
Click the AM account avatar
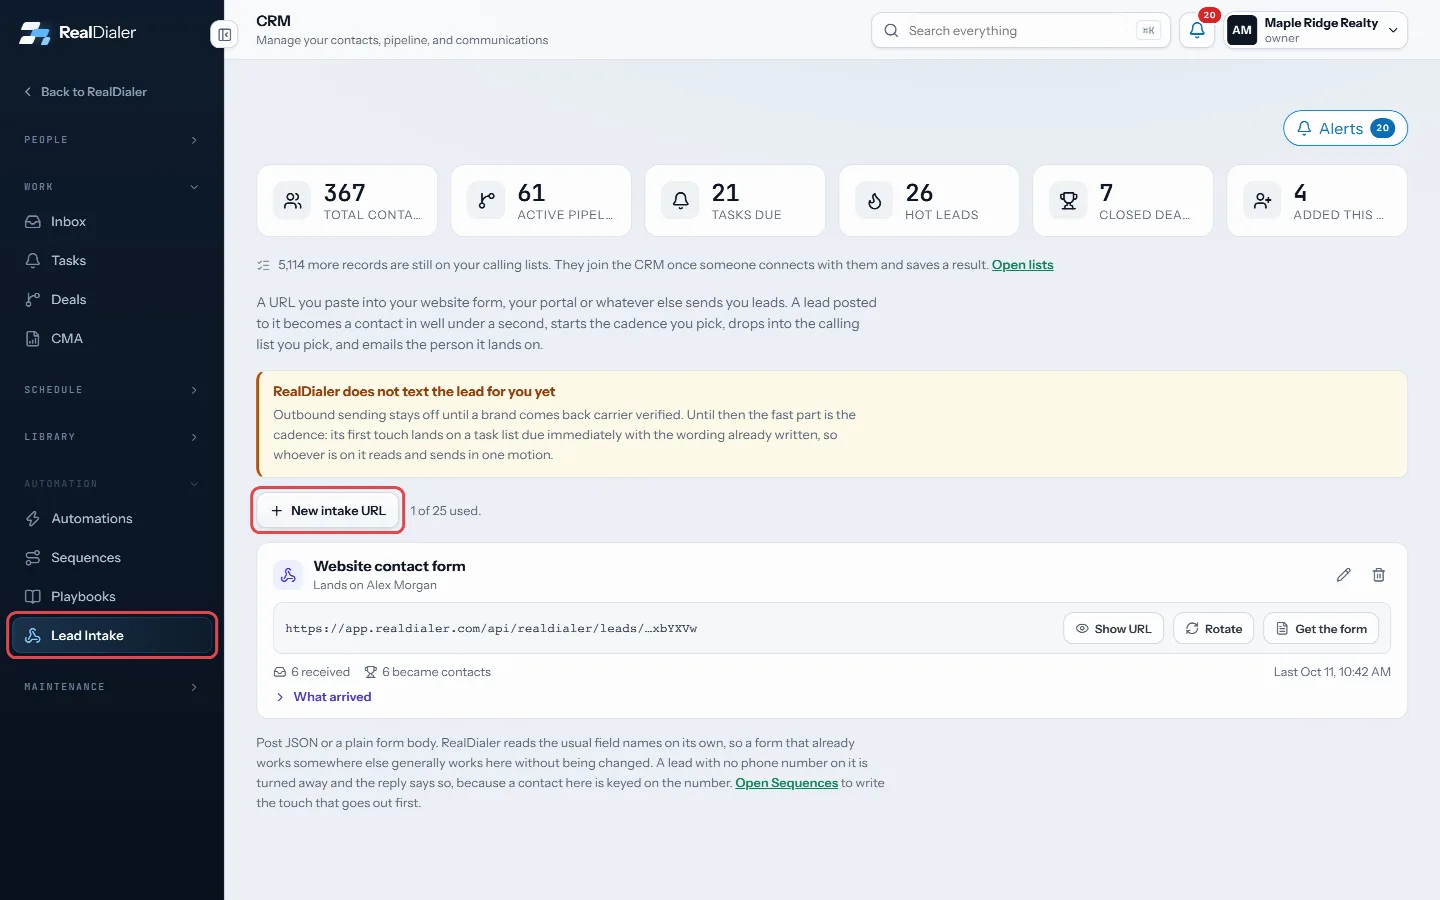[x=1242, y=30]
